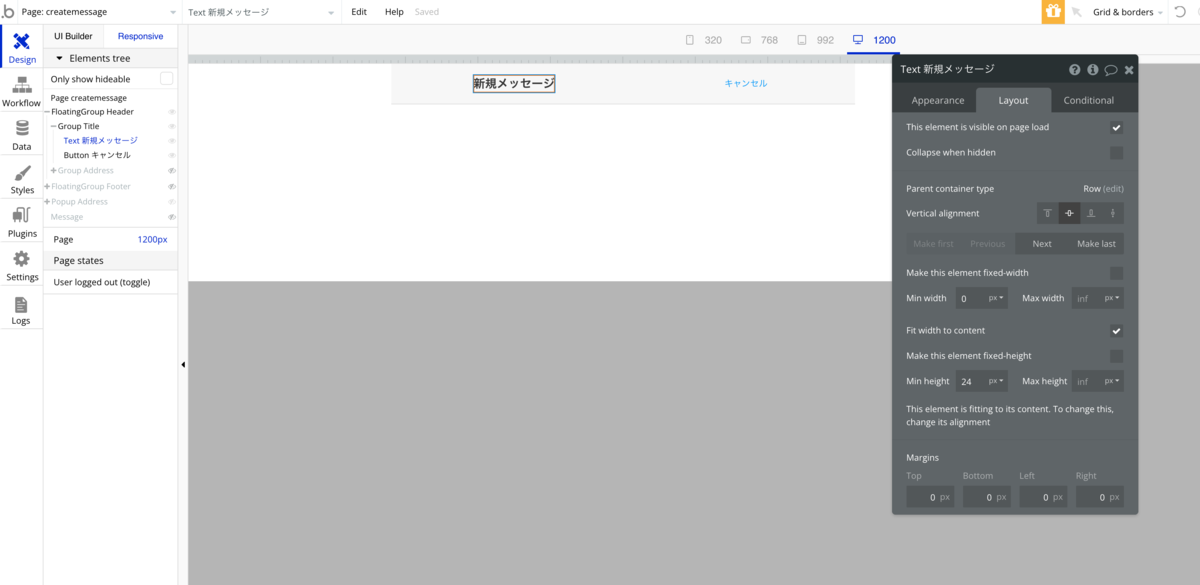The image size is (1200, 585).
Task: Open the Styles section
Action: (x=21, y=179)
